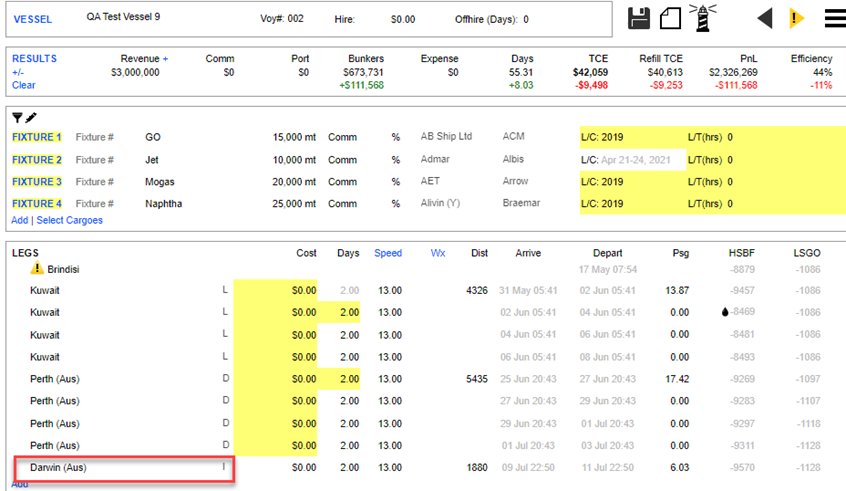Open the RESULTS link
Viewport: 846px width, 491px height.
[34, 59]
